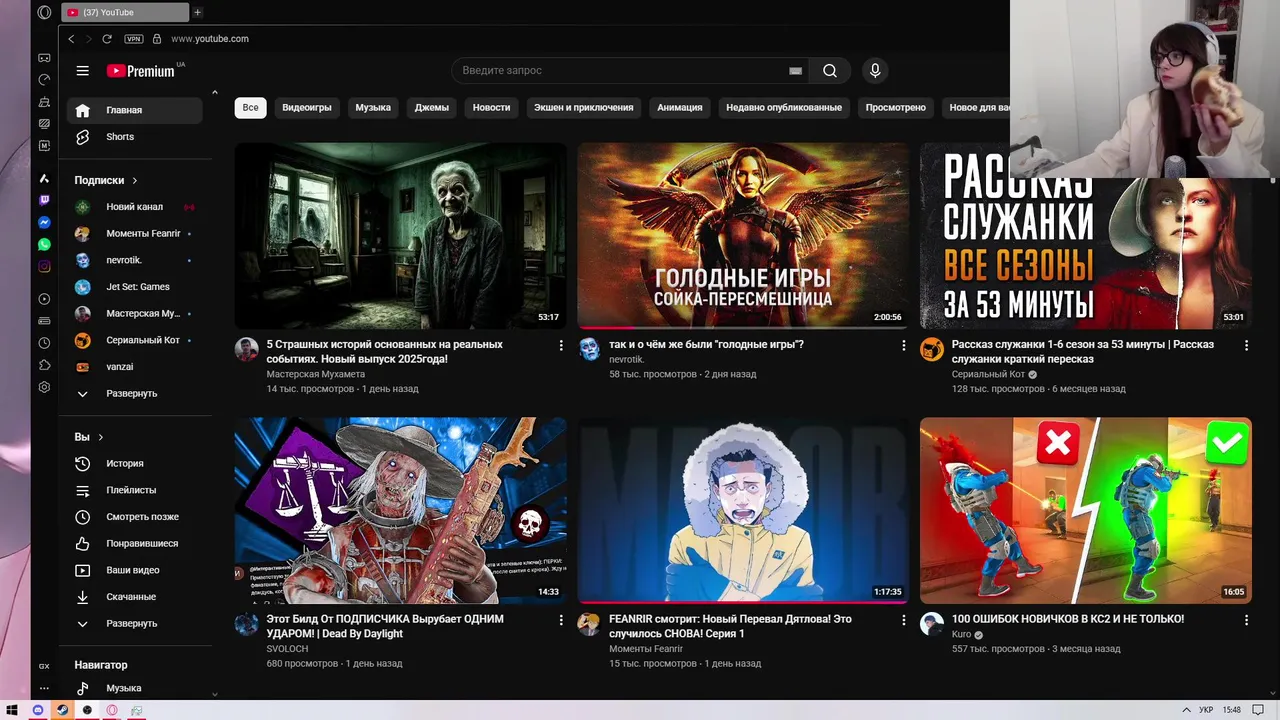
Task: Open options menu for 5 Страшных историй video
Action: 560,345
